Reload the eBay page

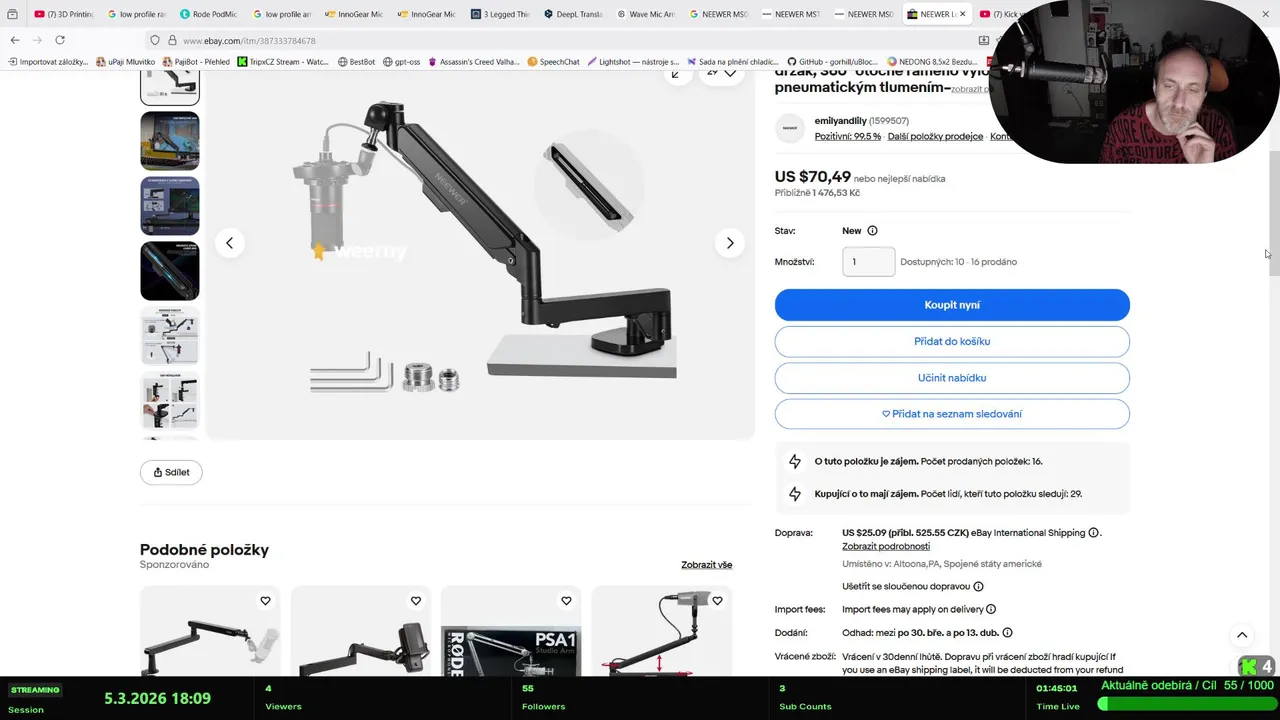(x=60, y=40)
